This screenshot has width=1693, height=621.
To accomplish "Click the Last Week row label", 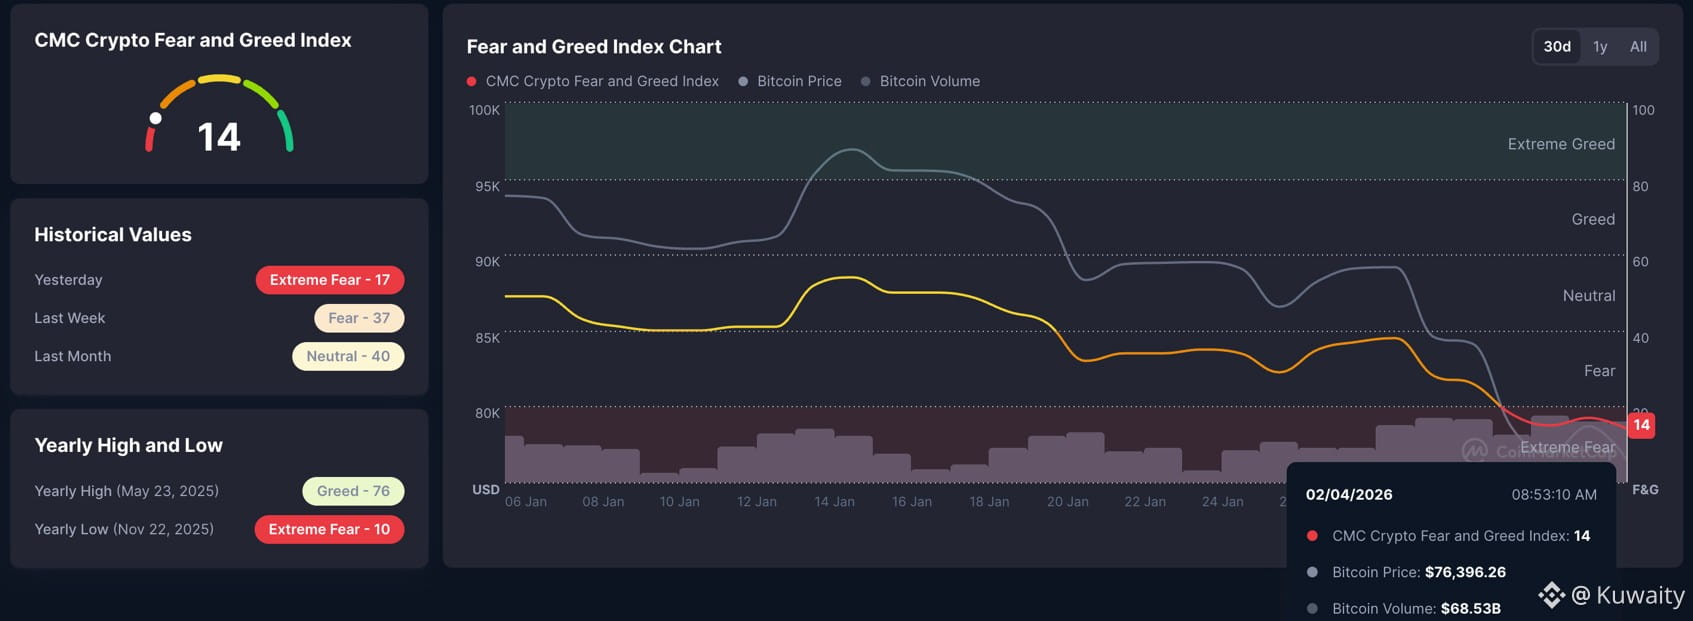I will pos(69,318).
